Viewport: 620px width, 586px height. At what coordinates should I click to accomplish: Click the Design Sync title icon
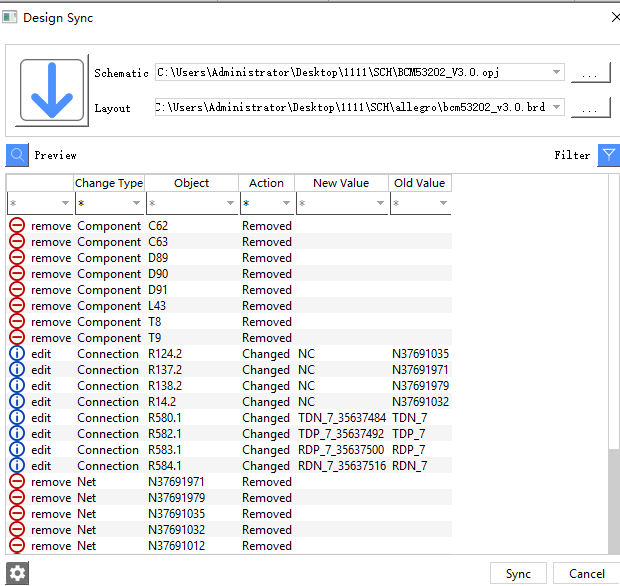coord(9,17)
